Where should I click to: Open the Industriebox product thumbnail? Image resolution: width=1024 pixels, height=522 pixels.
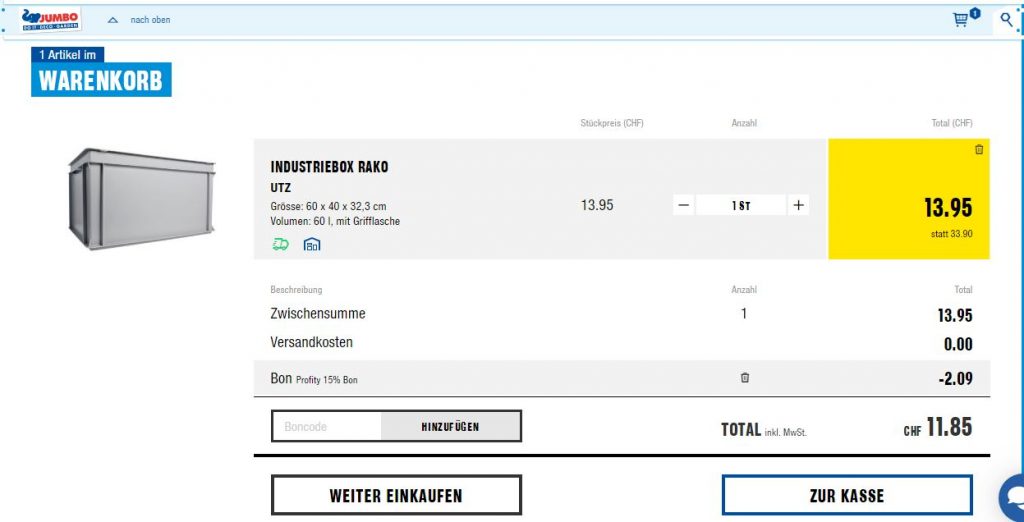tap(141, 199)
